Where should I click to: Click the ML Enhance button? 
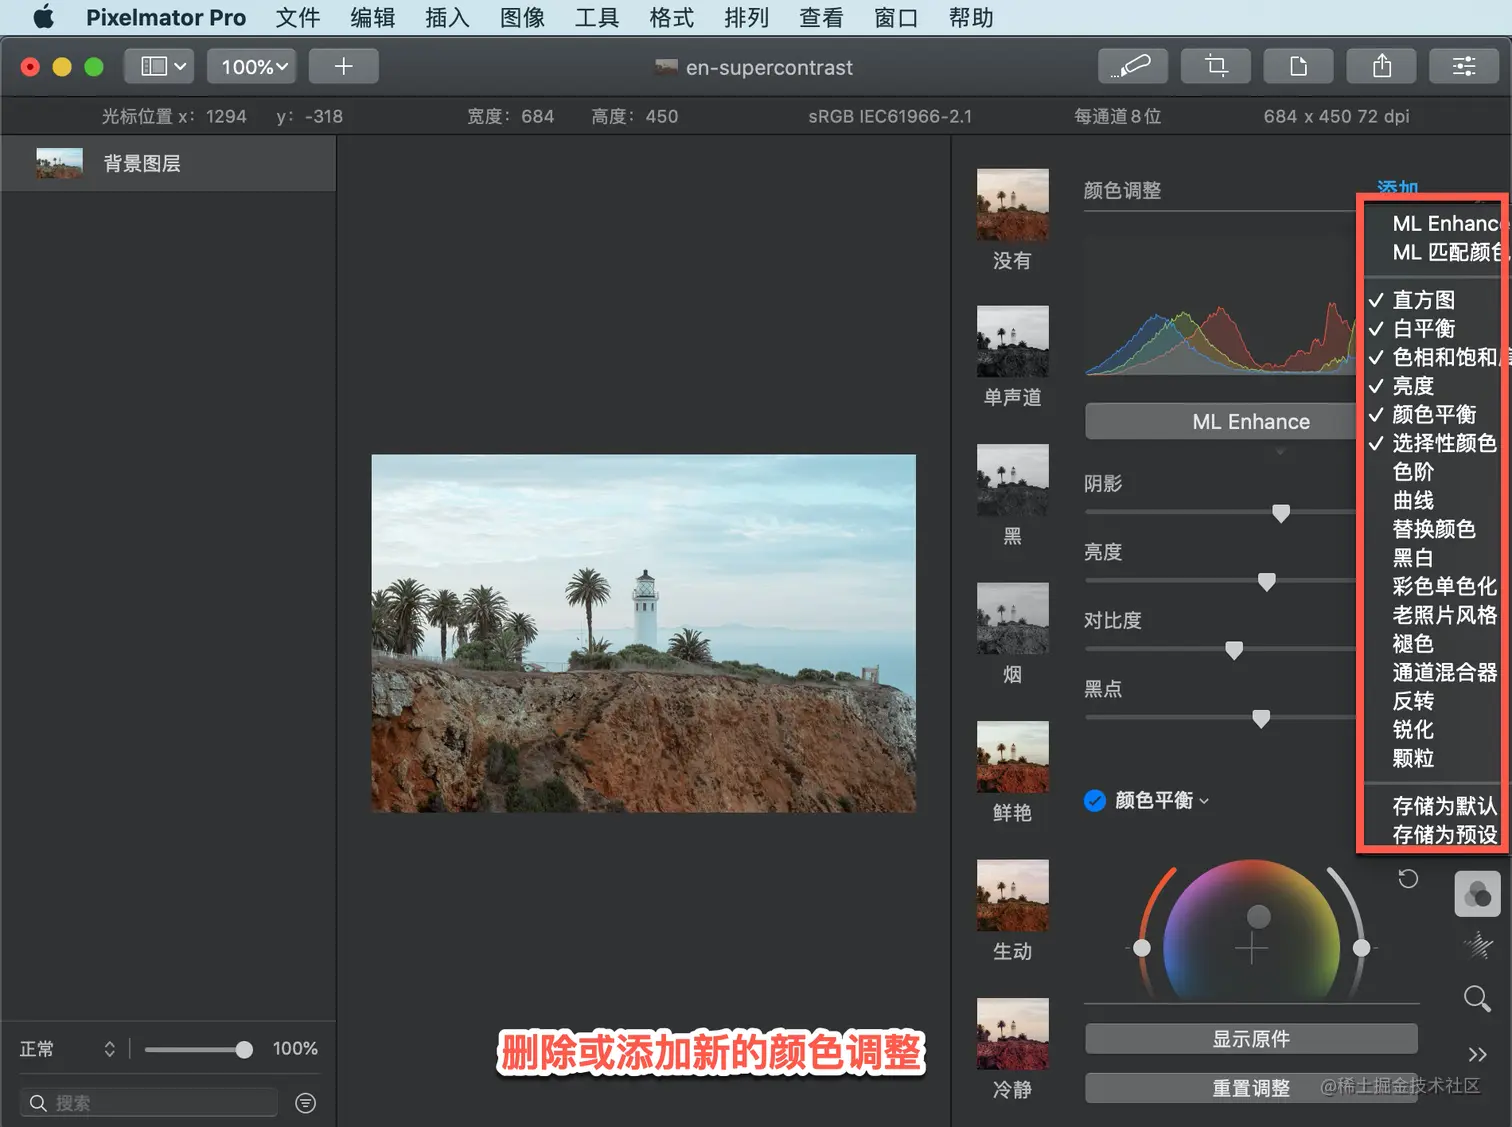click(1220, 421)
